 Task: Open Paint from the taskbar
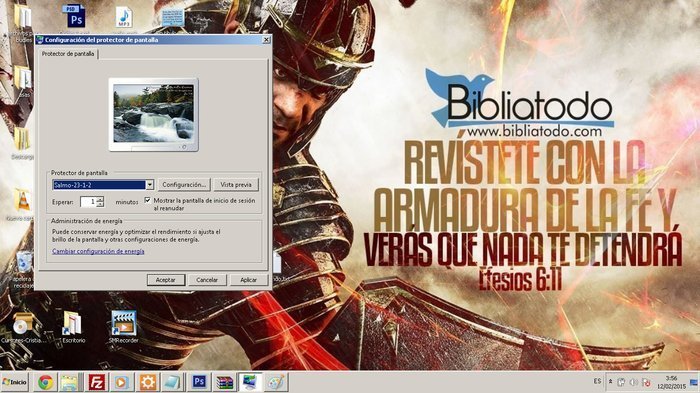point(276,382)
